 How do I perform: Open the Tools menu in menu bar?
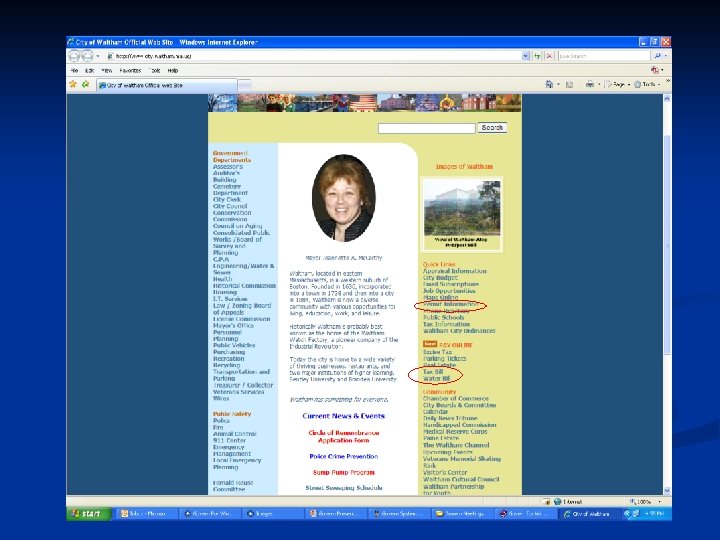click(155, 71)
